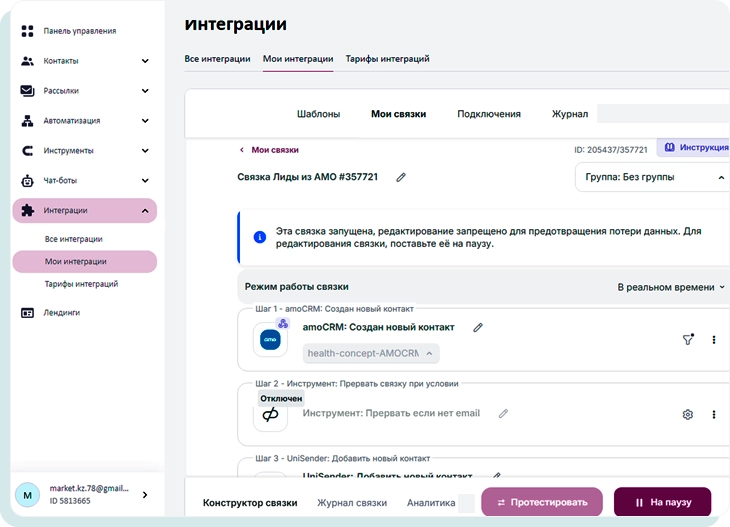Select the Мои интеграции top tab
The width and height of the screenshot is (730, 527).
coord(298,59)
